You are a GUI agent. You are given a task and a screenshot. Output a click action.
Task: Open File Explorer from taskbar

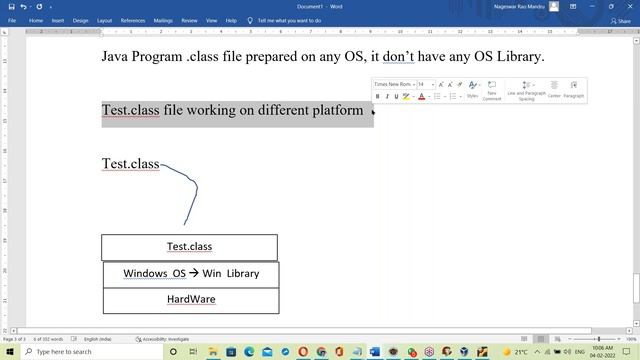coord(213,351)
